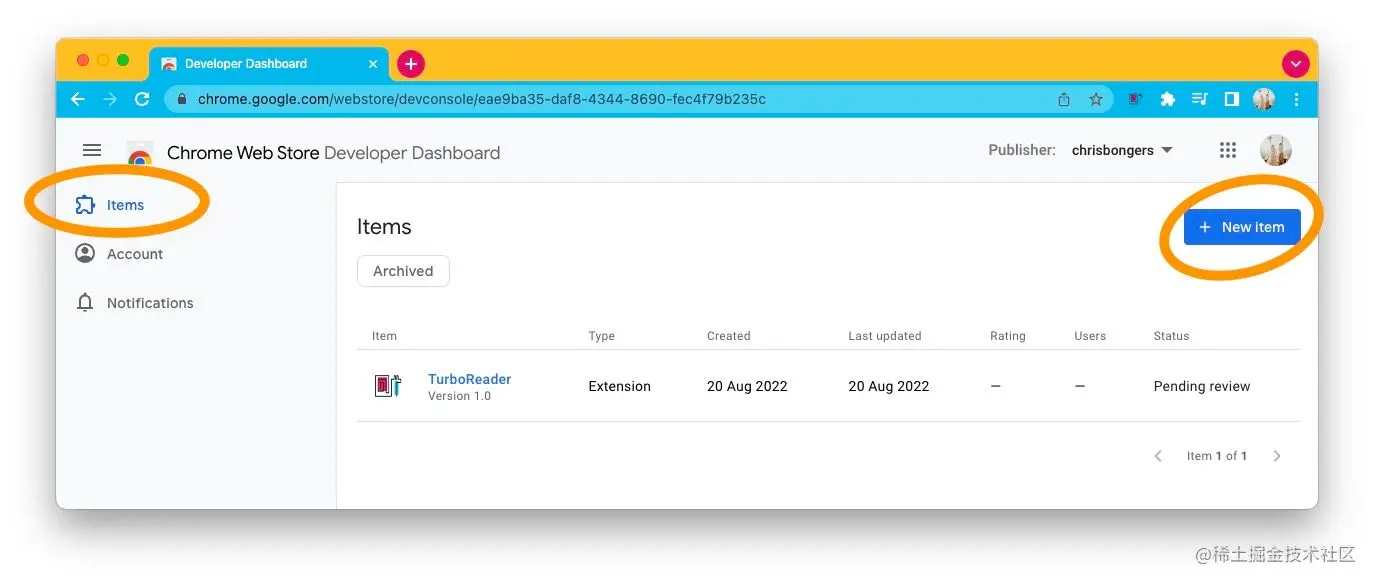Click the Chrome Web Store logo
This screenshot has height=583, width=1374.
coord(140,155)
